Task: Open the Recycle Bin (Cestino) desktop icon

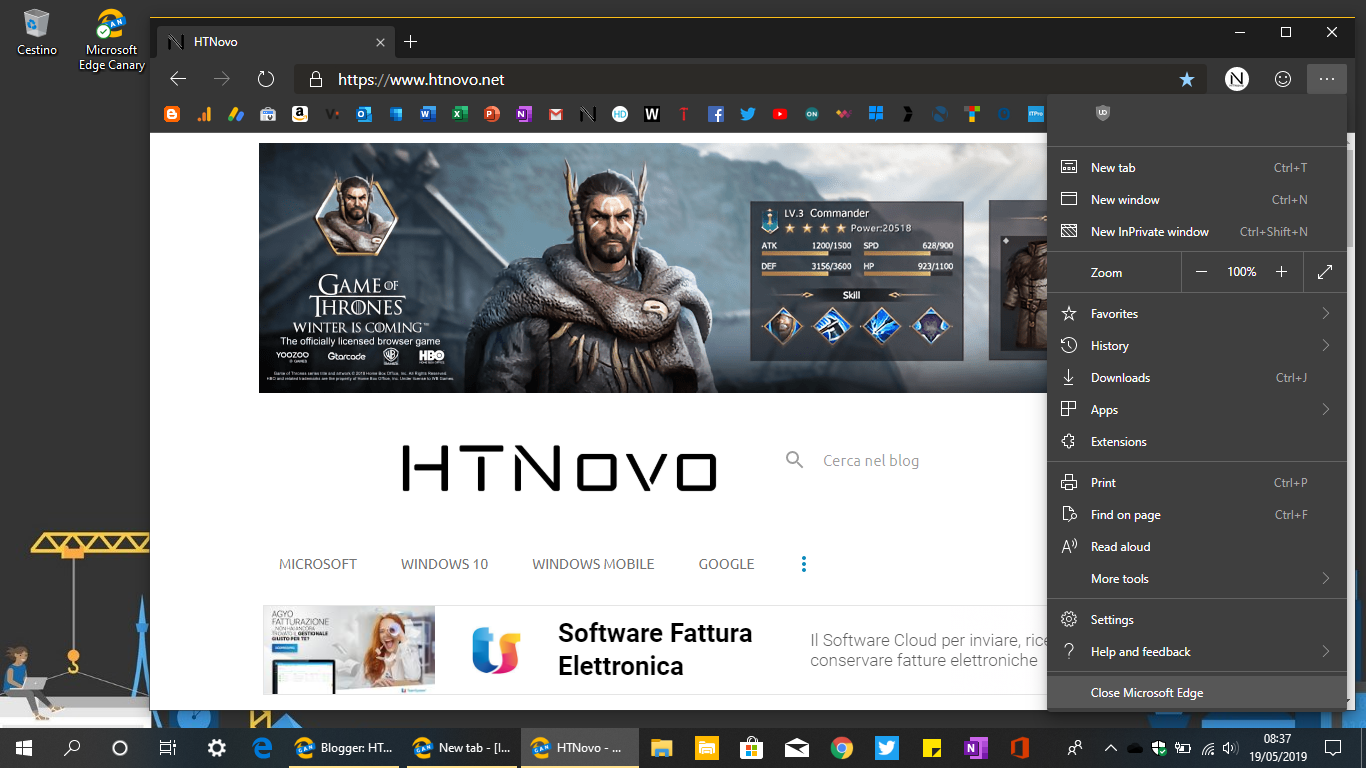Action: (x=37, y=32)
